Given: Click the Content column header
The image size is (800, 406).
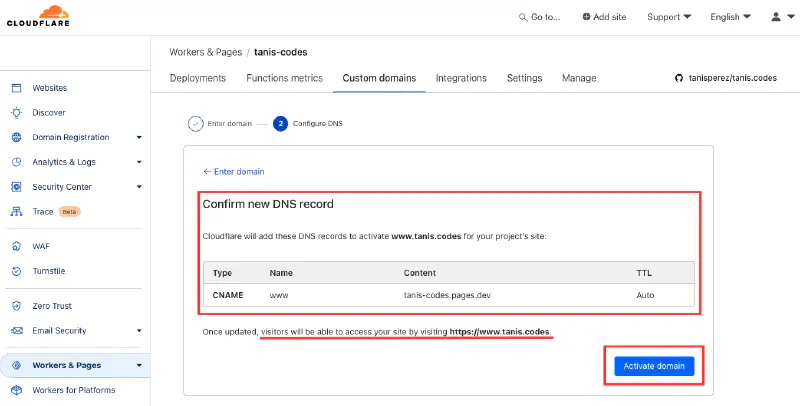Looking at the screenshot, I should pyautogui.click(x=419, y=273).
